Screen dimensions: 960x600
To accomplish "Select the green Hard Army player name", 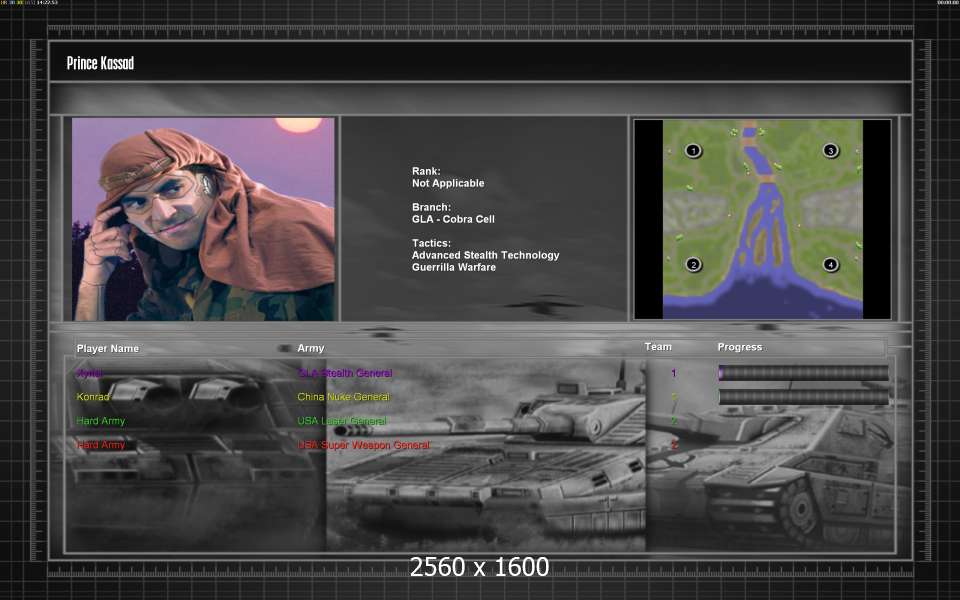I will click(100, 421).
